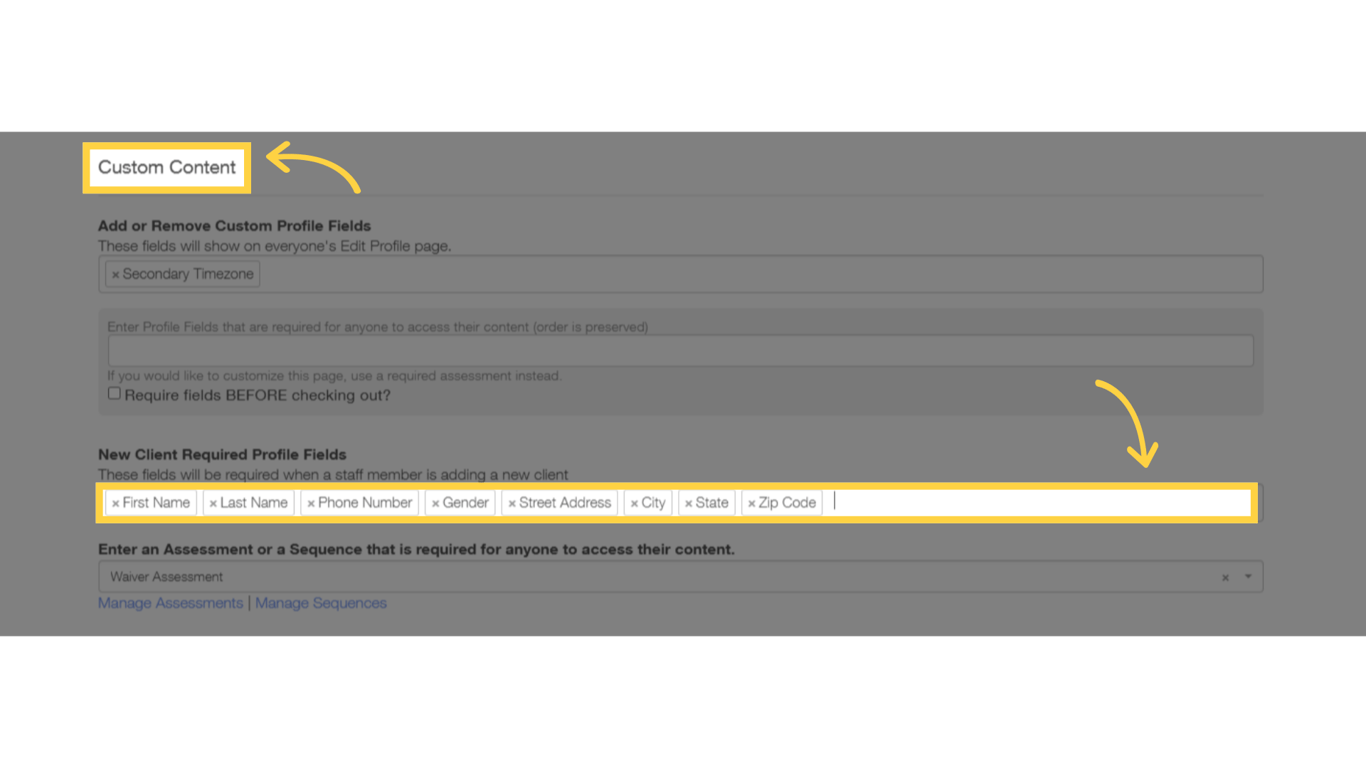Place cursor in New Client Required Fields box

tap(1000, 502)
